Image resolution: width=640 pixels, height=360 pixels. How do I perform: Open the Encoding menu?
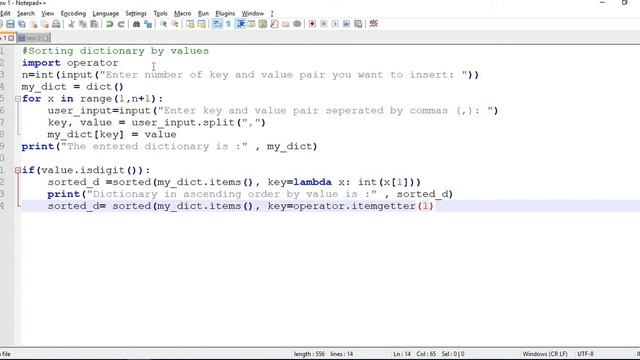point(73,13)
